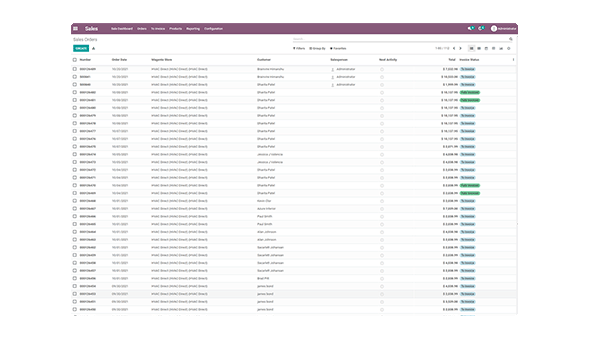The height and width of the screenshot is (360, 590).
Task: Sort by Next Activity column header
Action: point(388,60)
